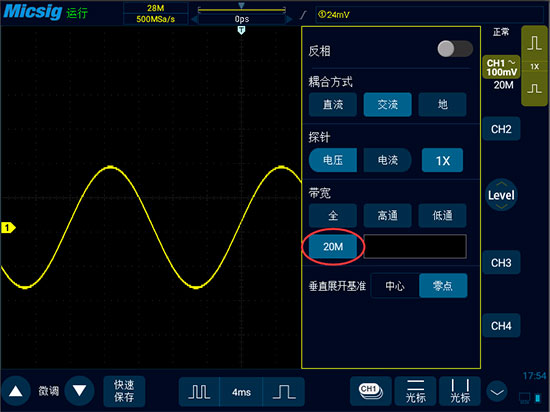
Task: Select the horizontal cursor (光标) icon
Action: click(x=416, y=391)
